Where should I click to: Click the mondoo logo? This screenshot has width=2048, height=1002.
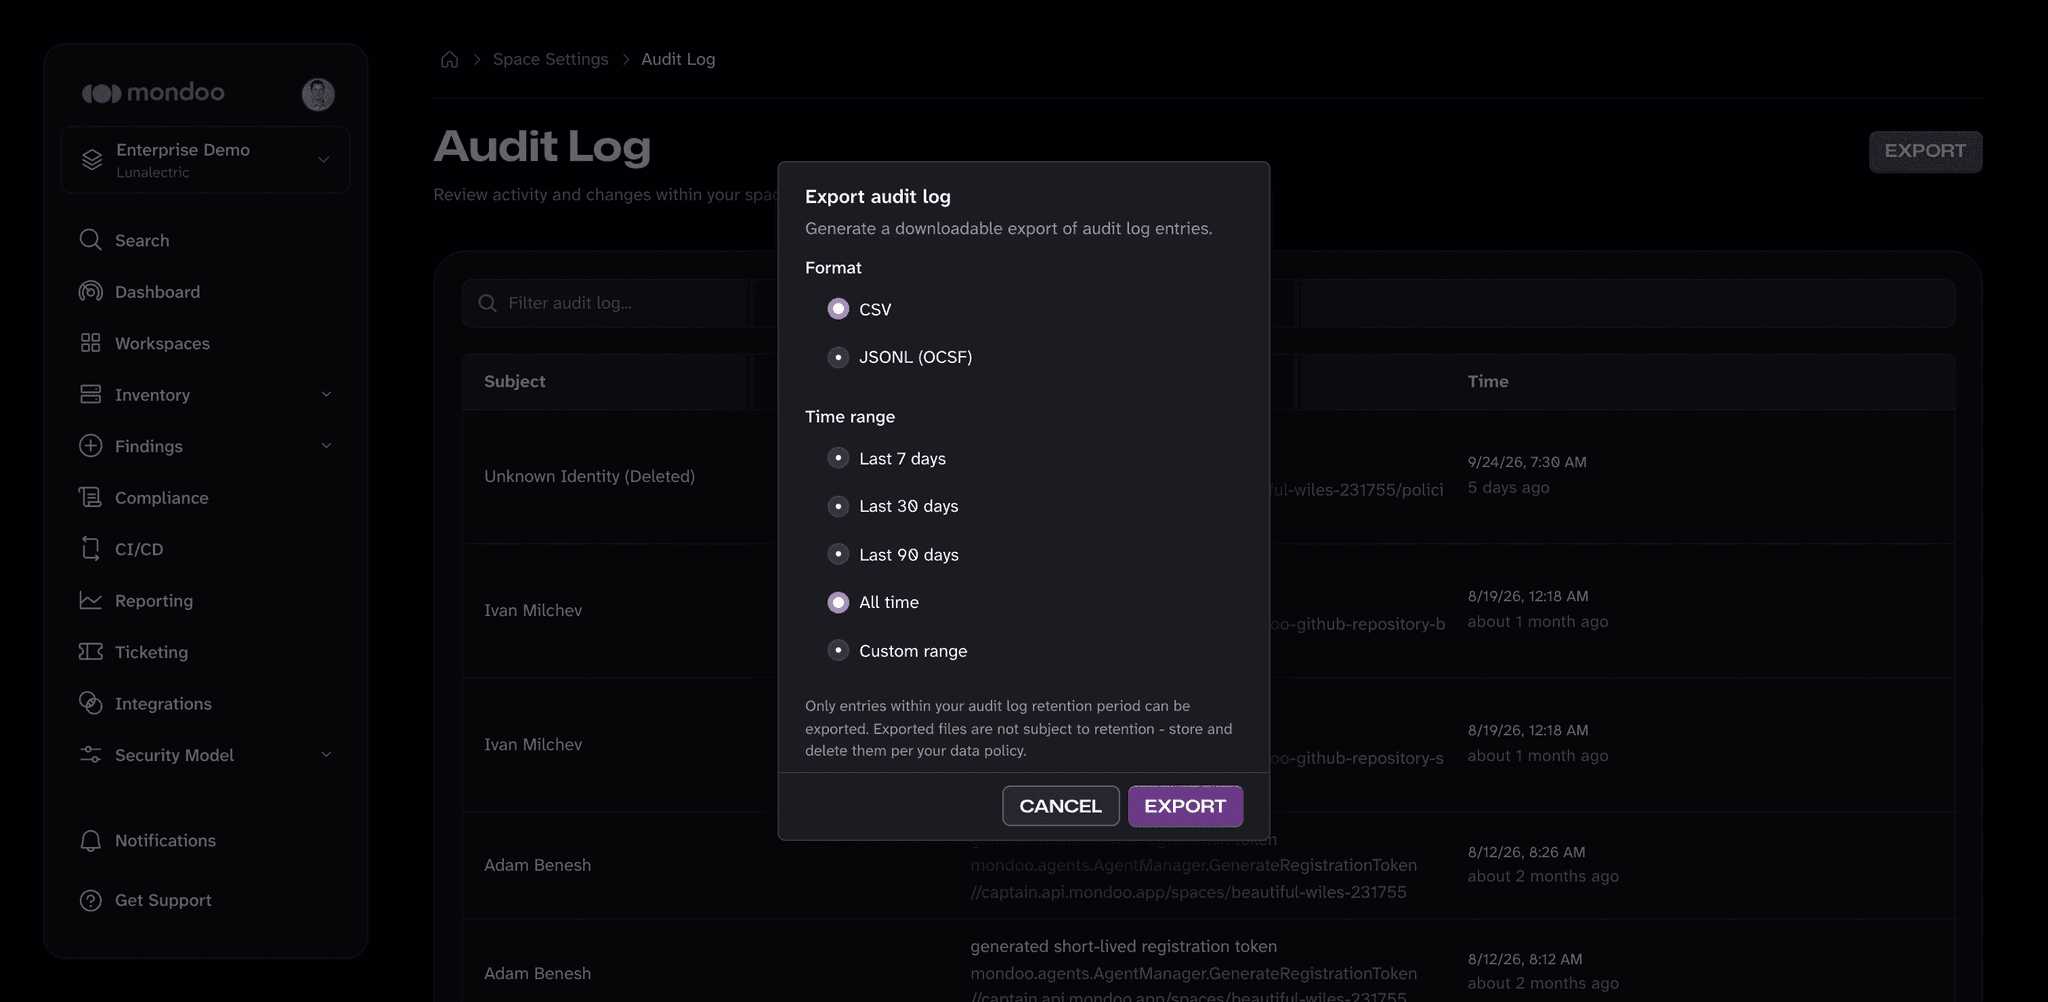pos(153,93)
